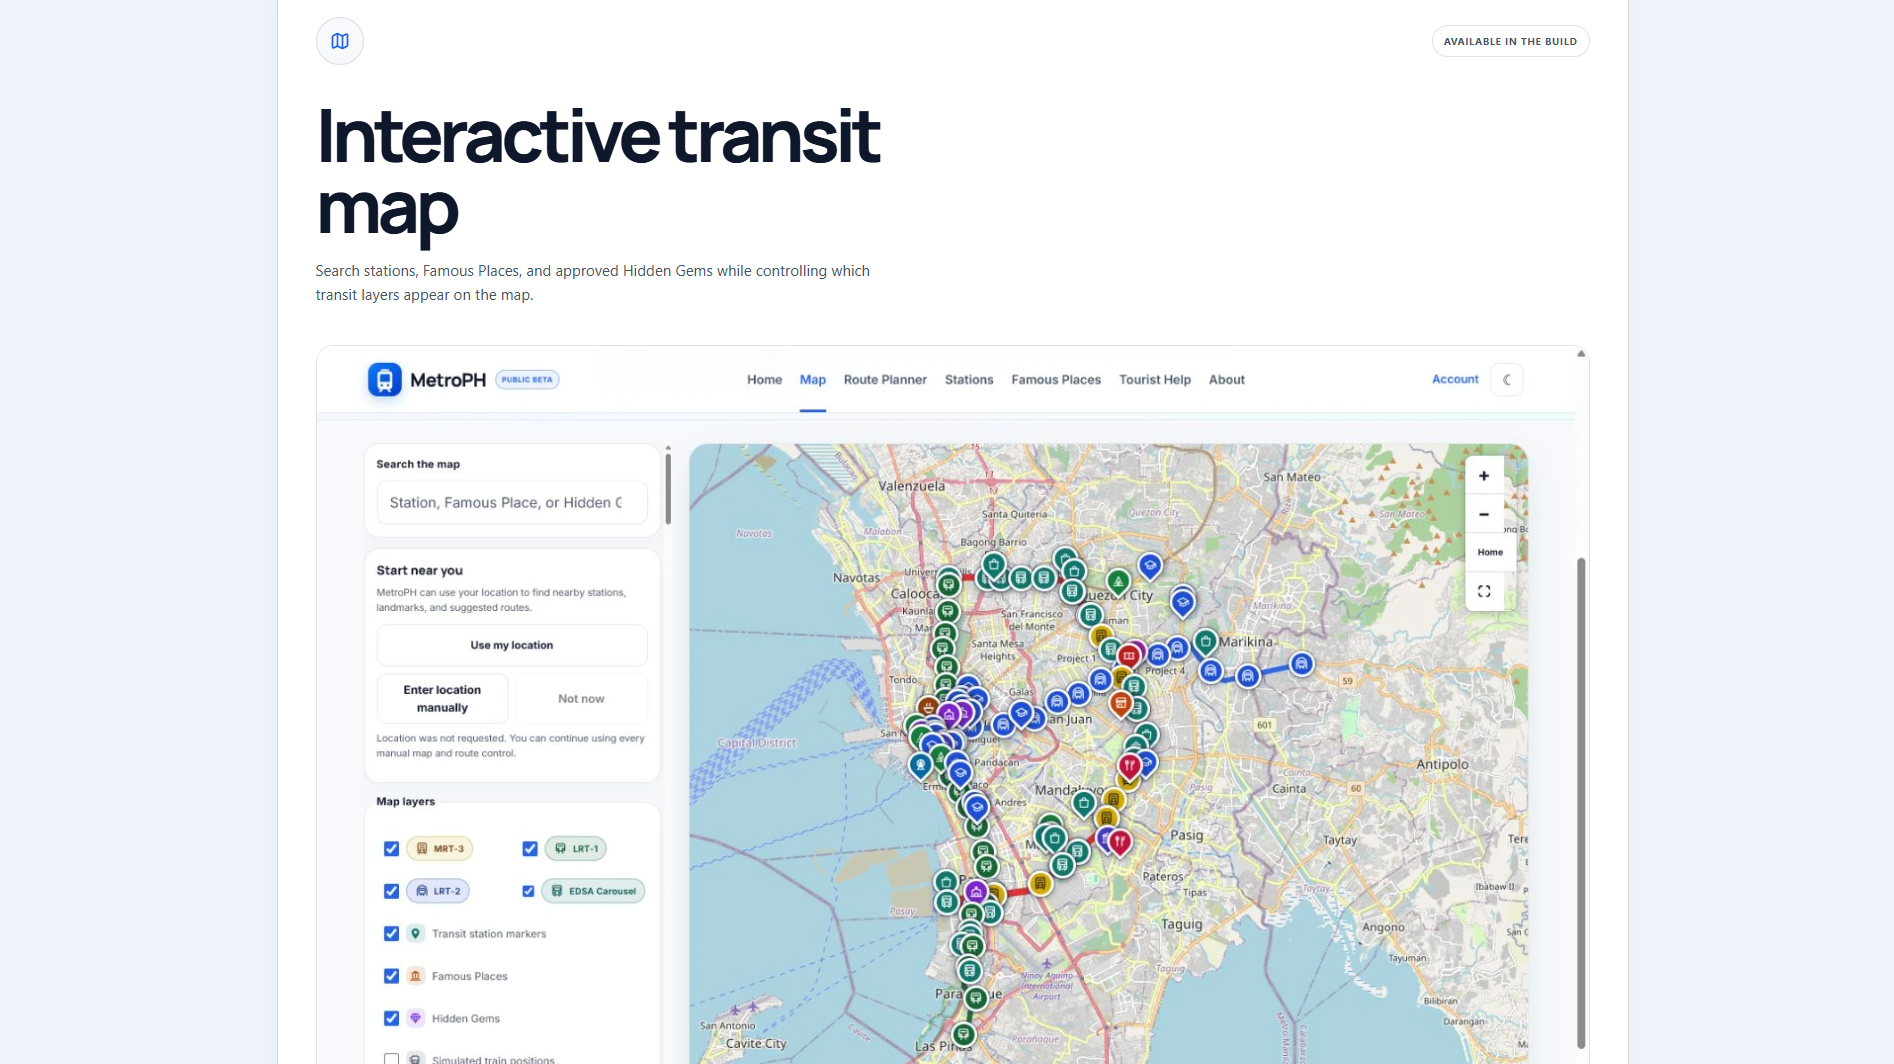
Task: Enter fullscreen map view icon
Action: tap(1484, 591)
